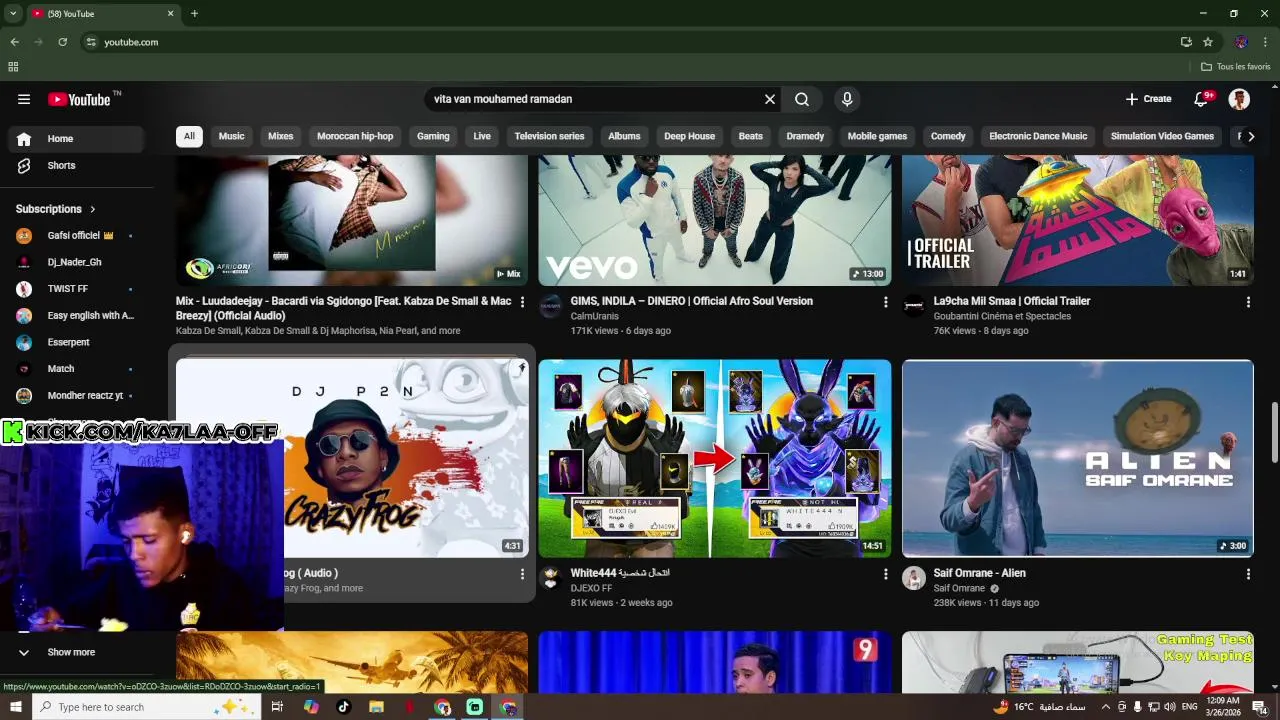Open the account avatar menu
1280x720 pixels.
[x=1239, y=99]
